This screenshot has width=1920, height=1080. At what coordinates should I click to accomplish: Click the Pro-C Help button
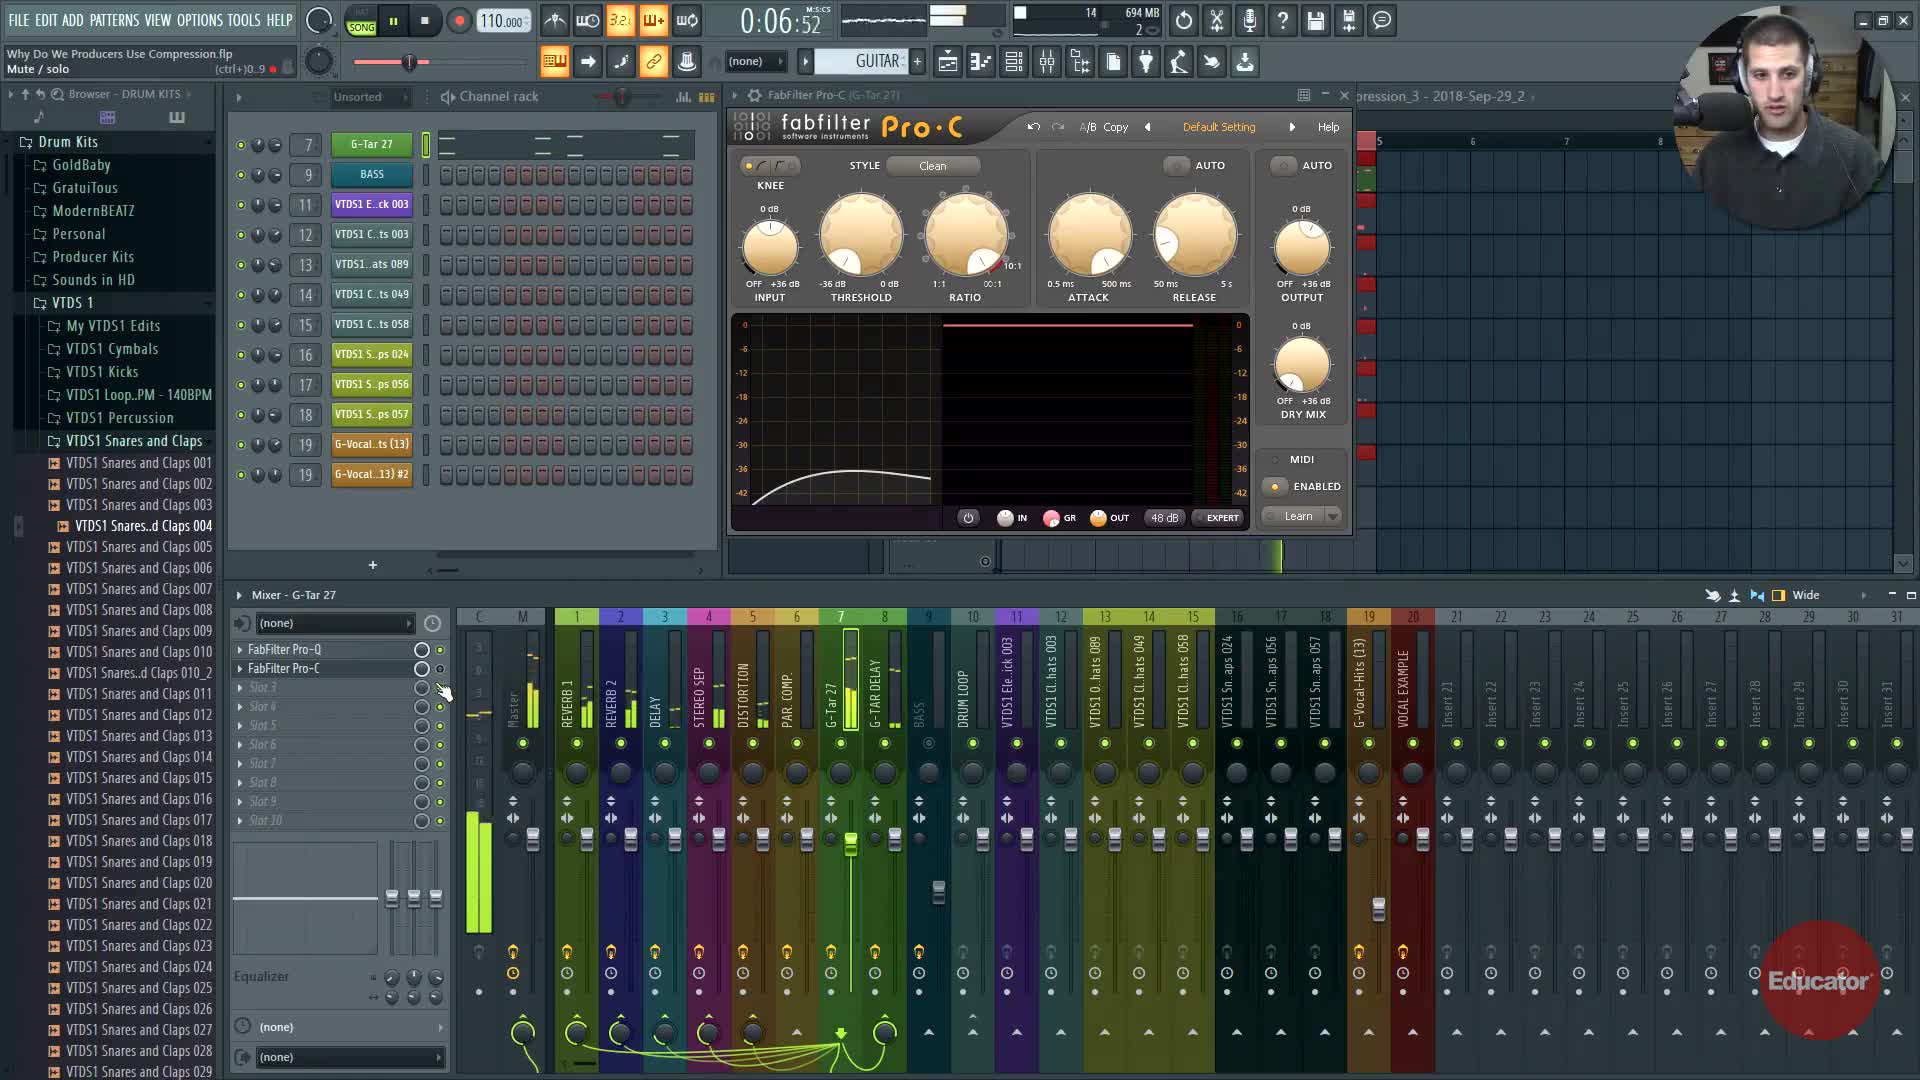(1328, 127)
